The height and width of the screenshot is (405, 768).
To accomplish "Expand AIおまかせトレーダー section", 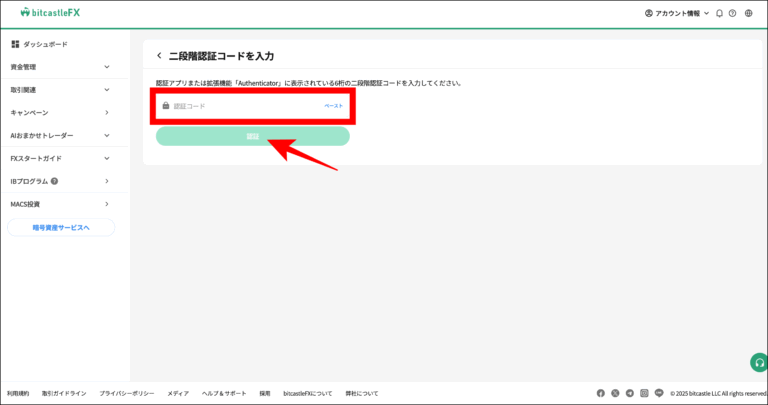I will click(x=61, y=136).
